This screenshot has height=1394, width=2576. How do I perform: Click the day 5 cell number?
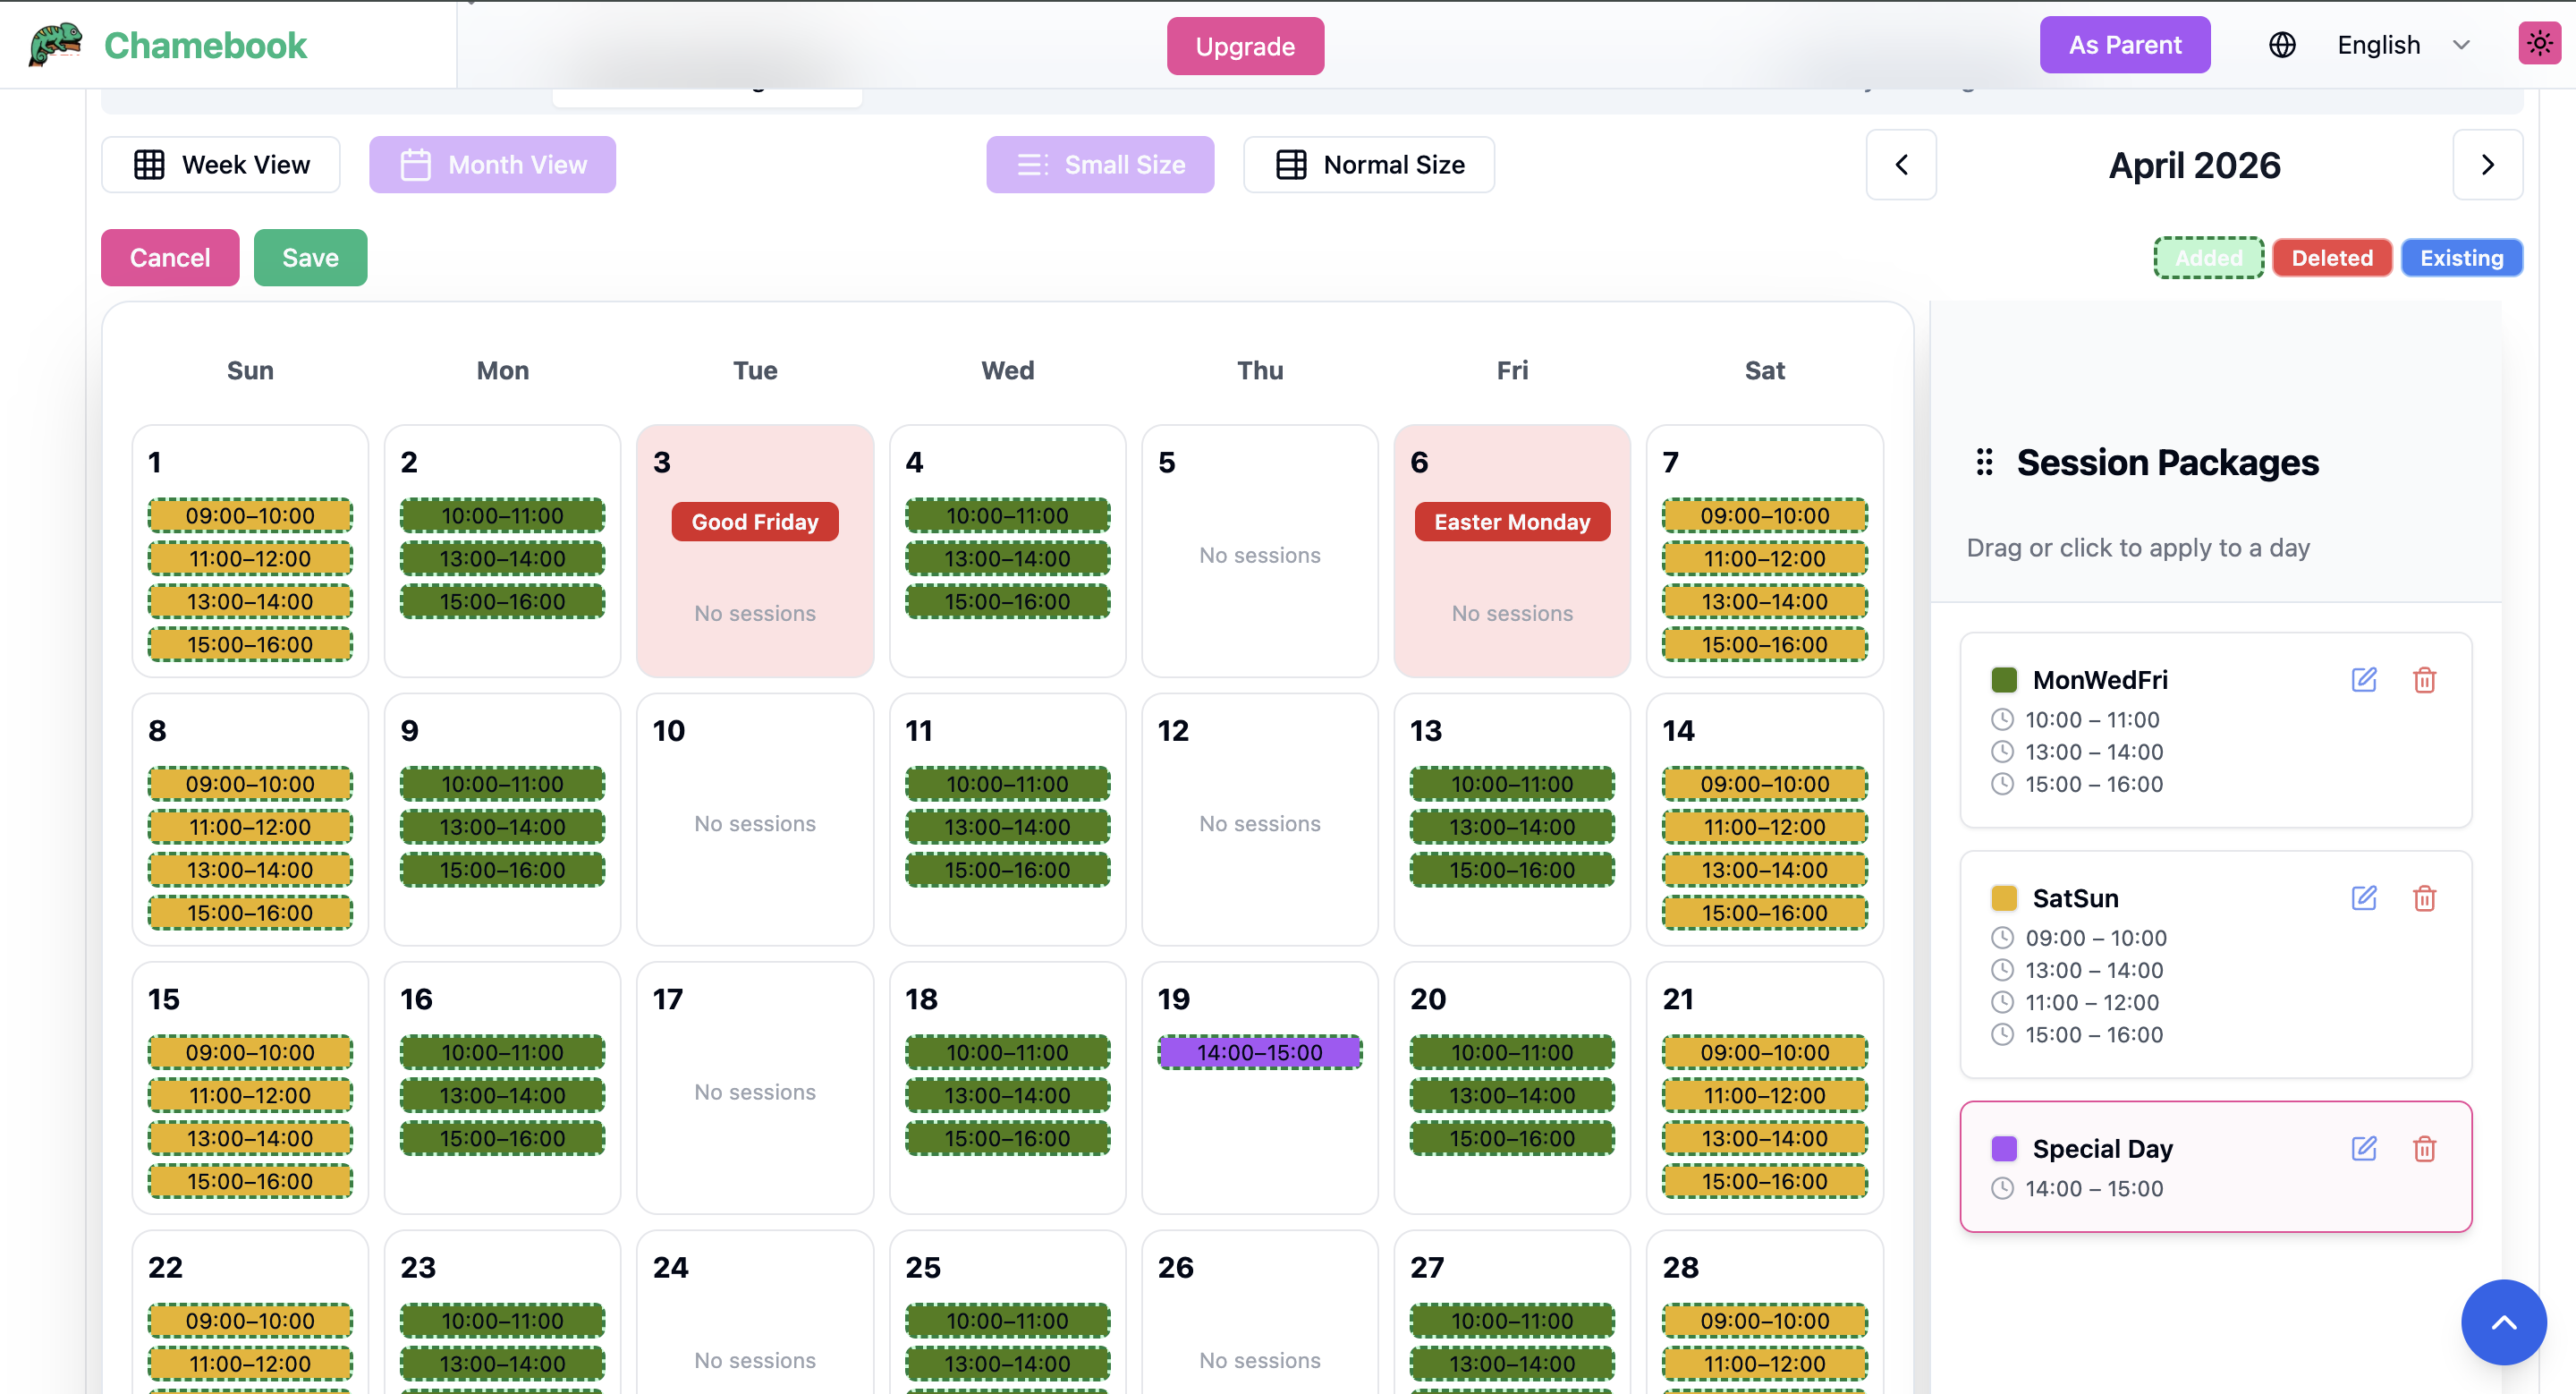tap(1166, 462)
